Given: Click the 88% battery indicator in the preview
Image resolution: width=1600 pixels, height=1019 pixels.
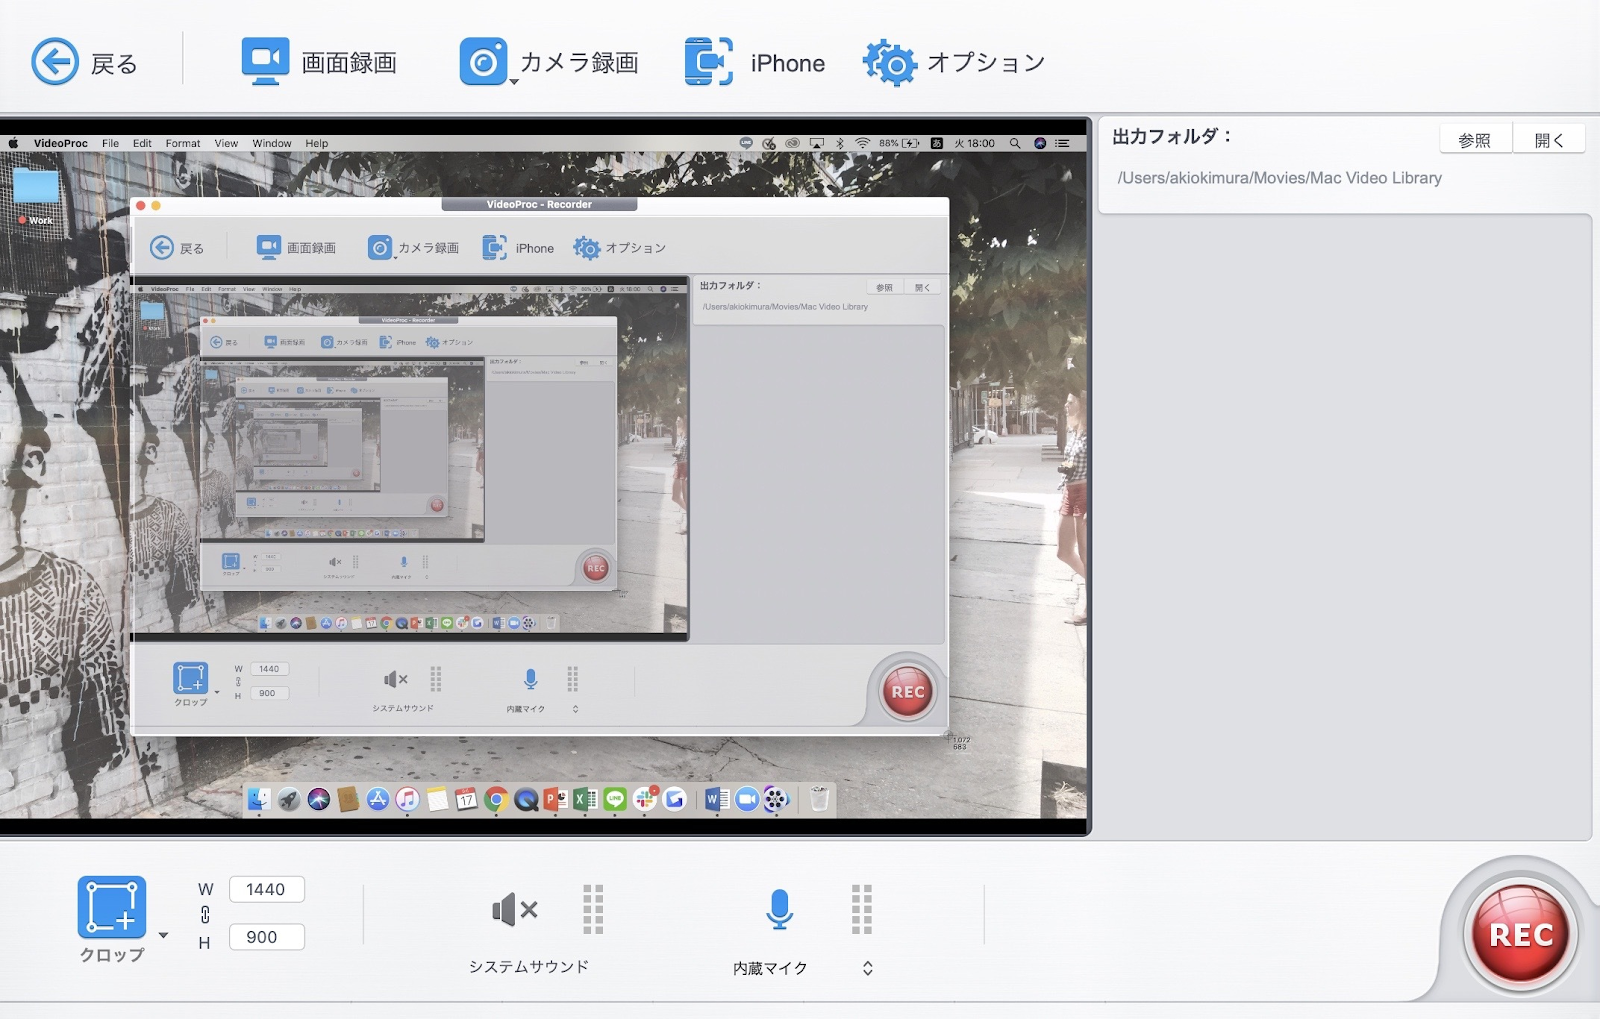Looking at the screenshot, I should coord(899,143).
